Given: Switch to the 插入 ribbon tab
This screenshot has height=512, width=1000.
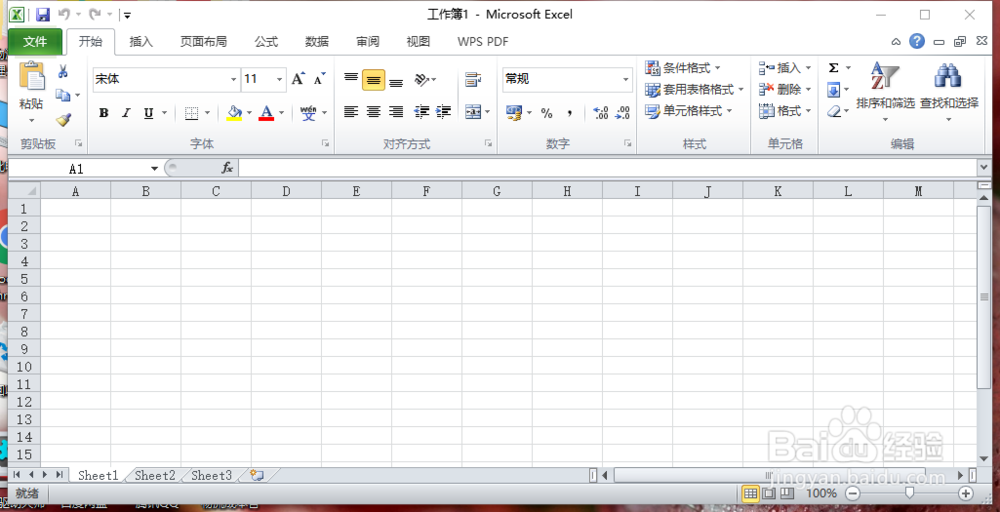Looking at the screenshot, I should click(x=141, y=41).
